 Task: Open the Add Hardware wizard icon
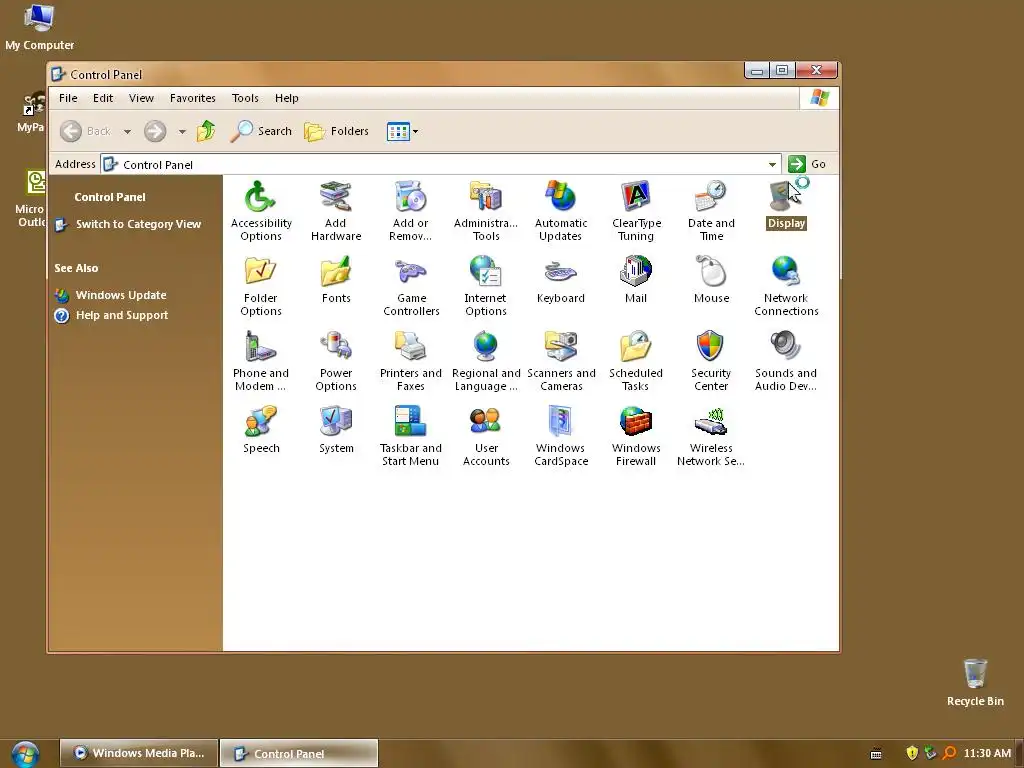336,210
